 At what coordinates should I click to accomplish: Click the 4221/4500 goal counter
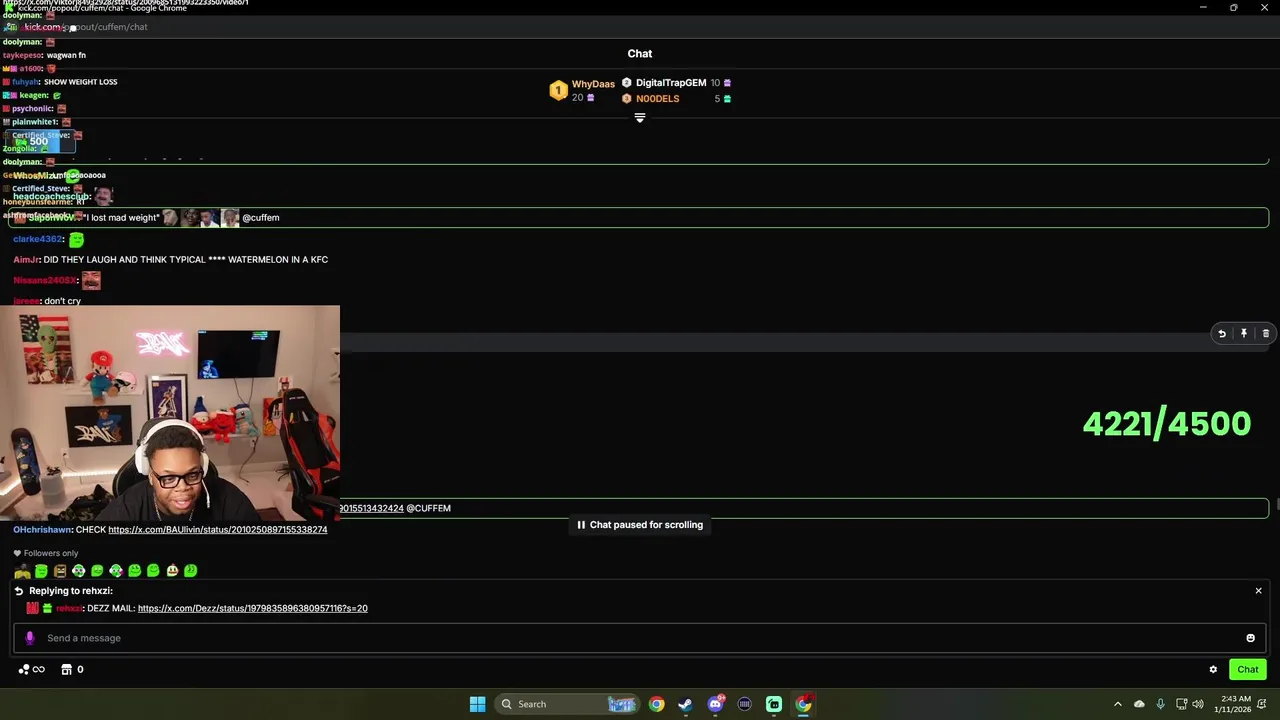point(1166,424)
